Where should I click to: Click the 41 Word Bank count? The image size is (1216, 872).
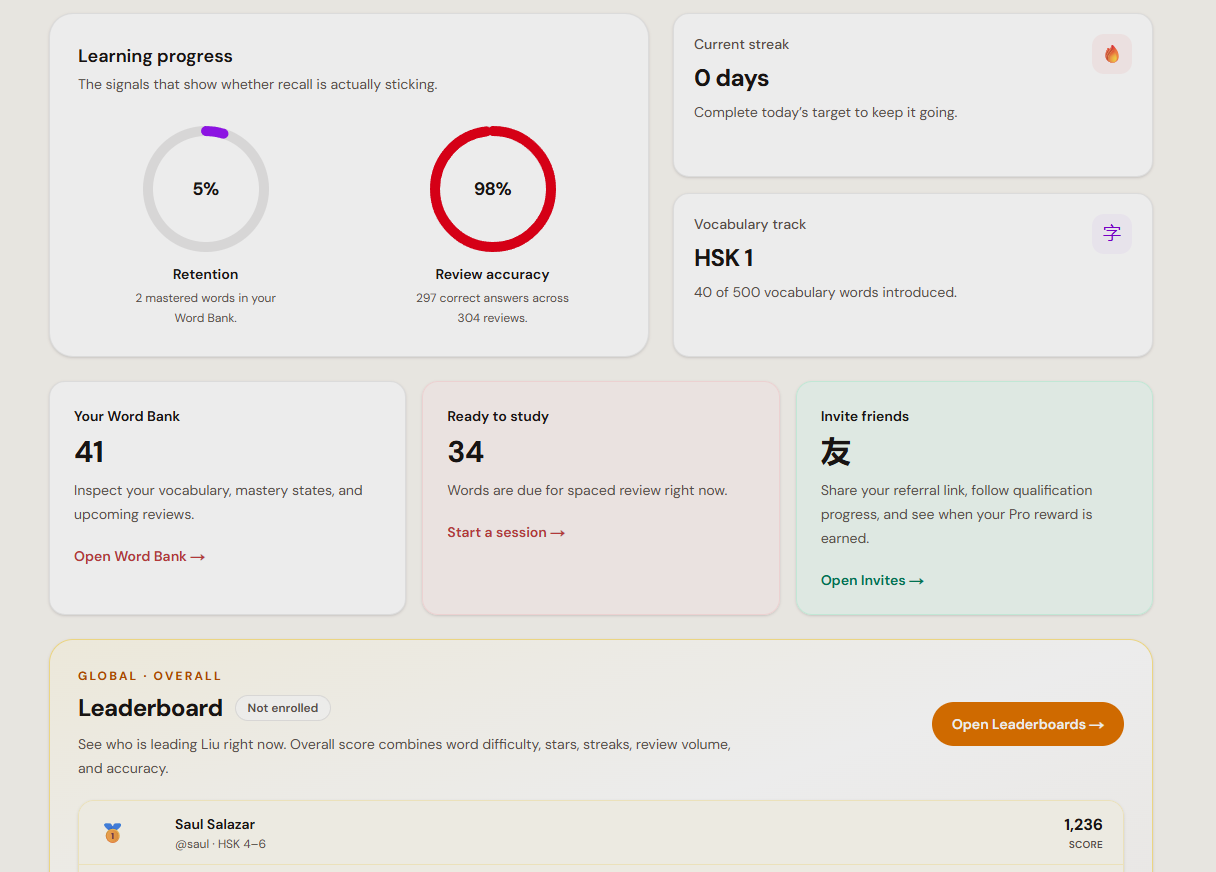(x=89, y=452)
